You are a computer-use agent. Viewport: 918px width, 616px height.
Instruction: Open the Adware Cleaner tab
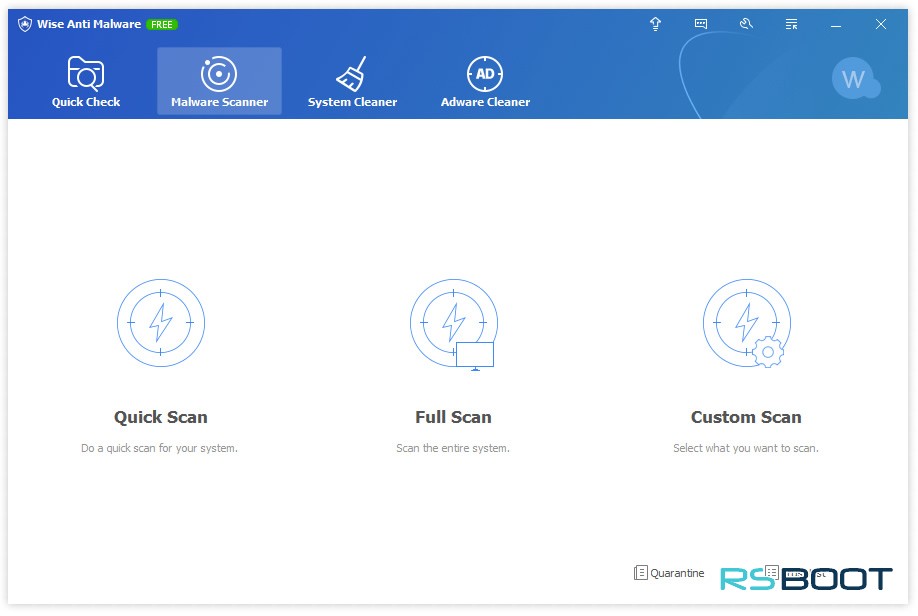pos(485,81)
